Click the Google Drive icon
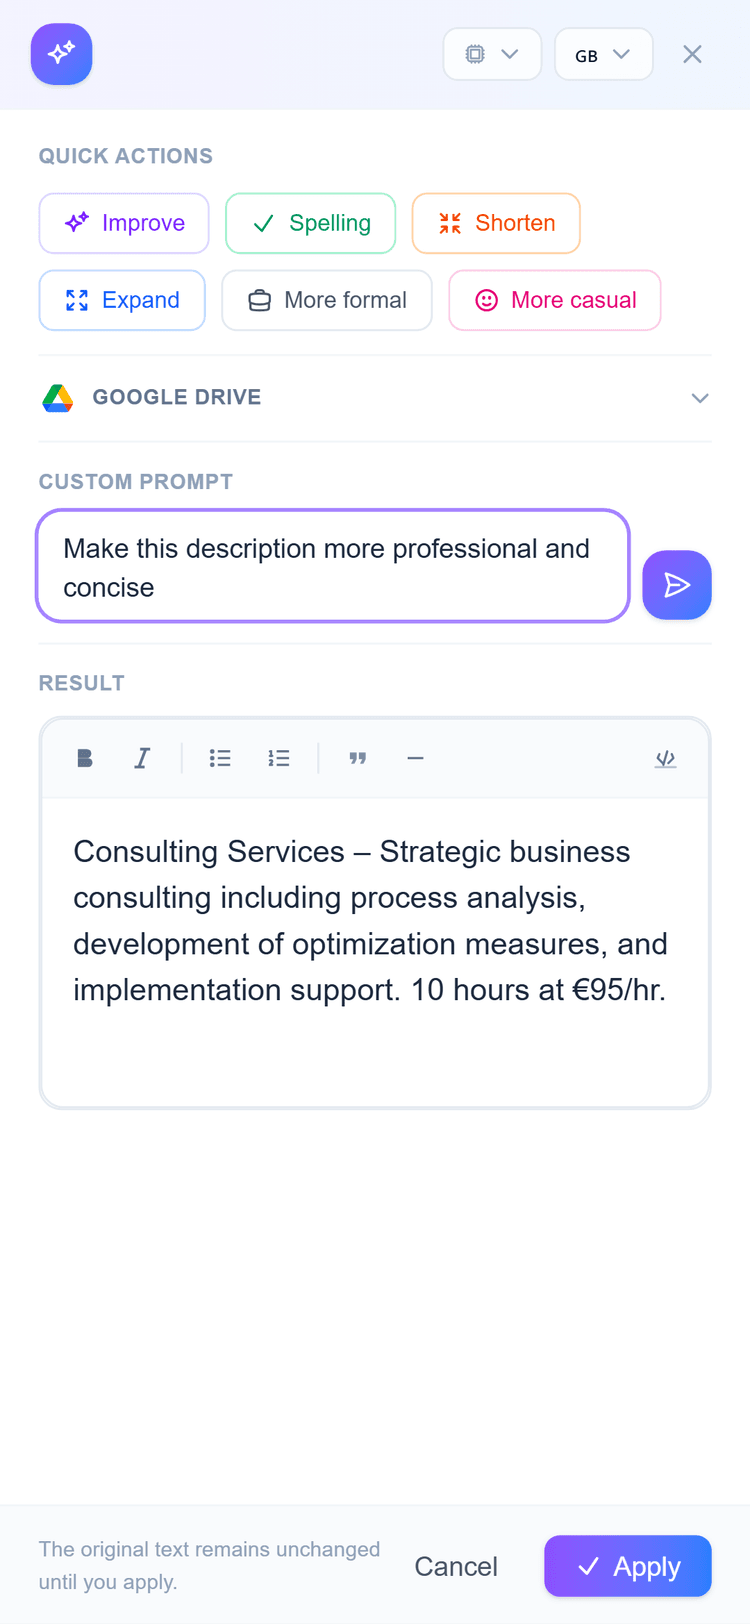The width and height of the screenshot is (750, 1624). [x=58, y=397]
